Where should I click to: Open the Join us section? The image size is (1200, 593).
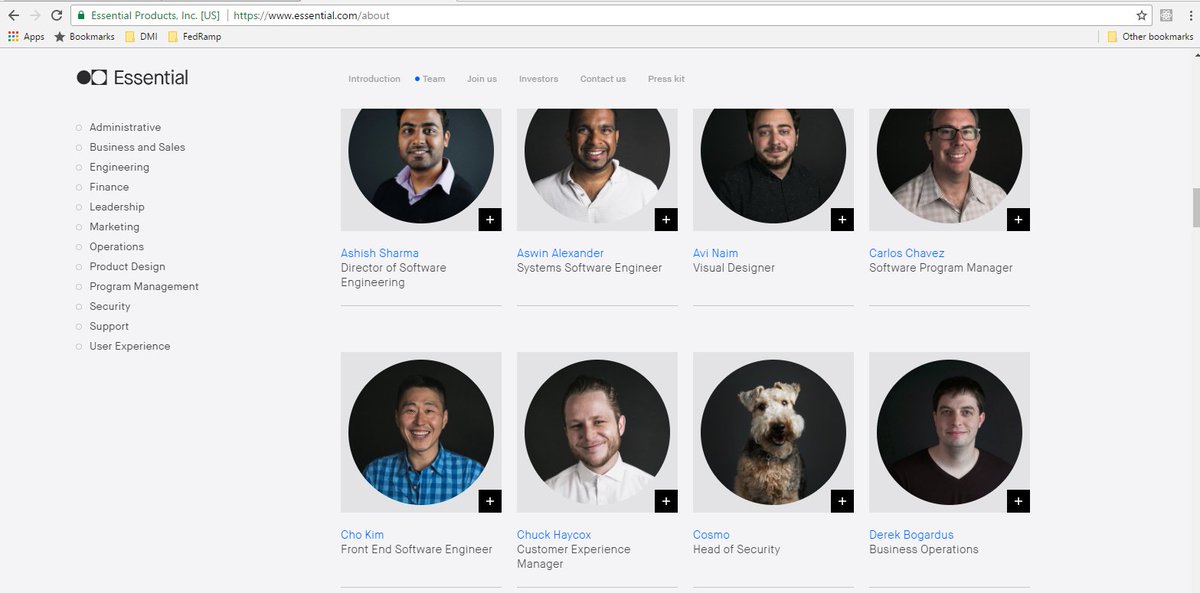coord(482,79)
